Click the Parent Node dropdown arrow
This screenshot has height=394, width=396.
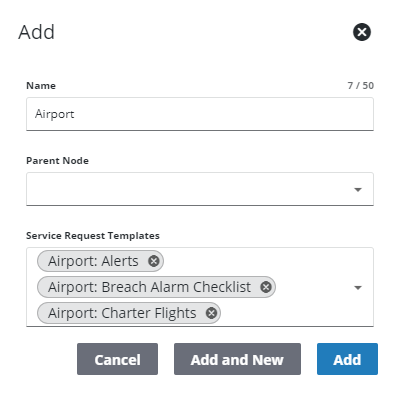pyautogui.click(x=358, y=190)
